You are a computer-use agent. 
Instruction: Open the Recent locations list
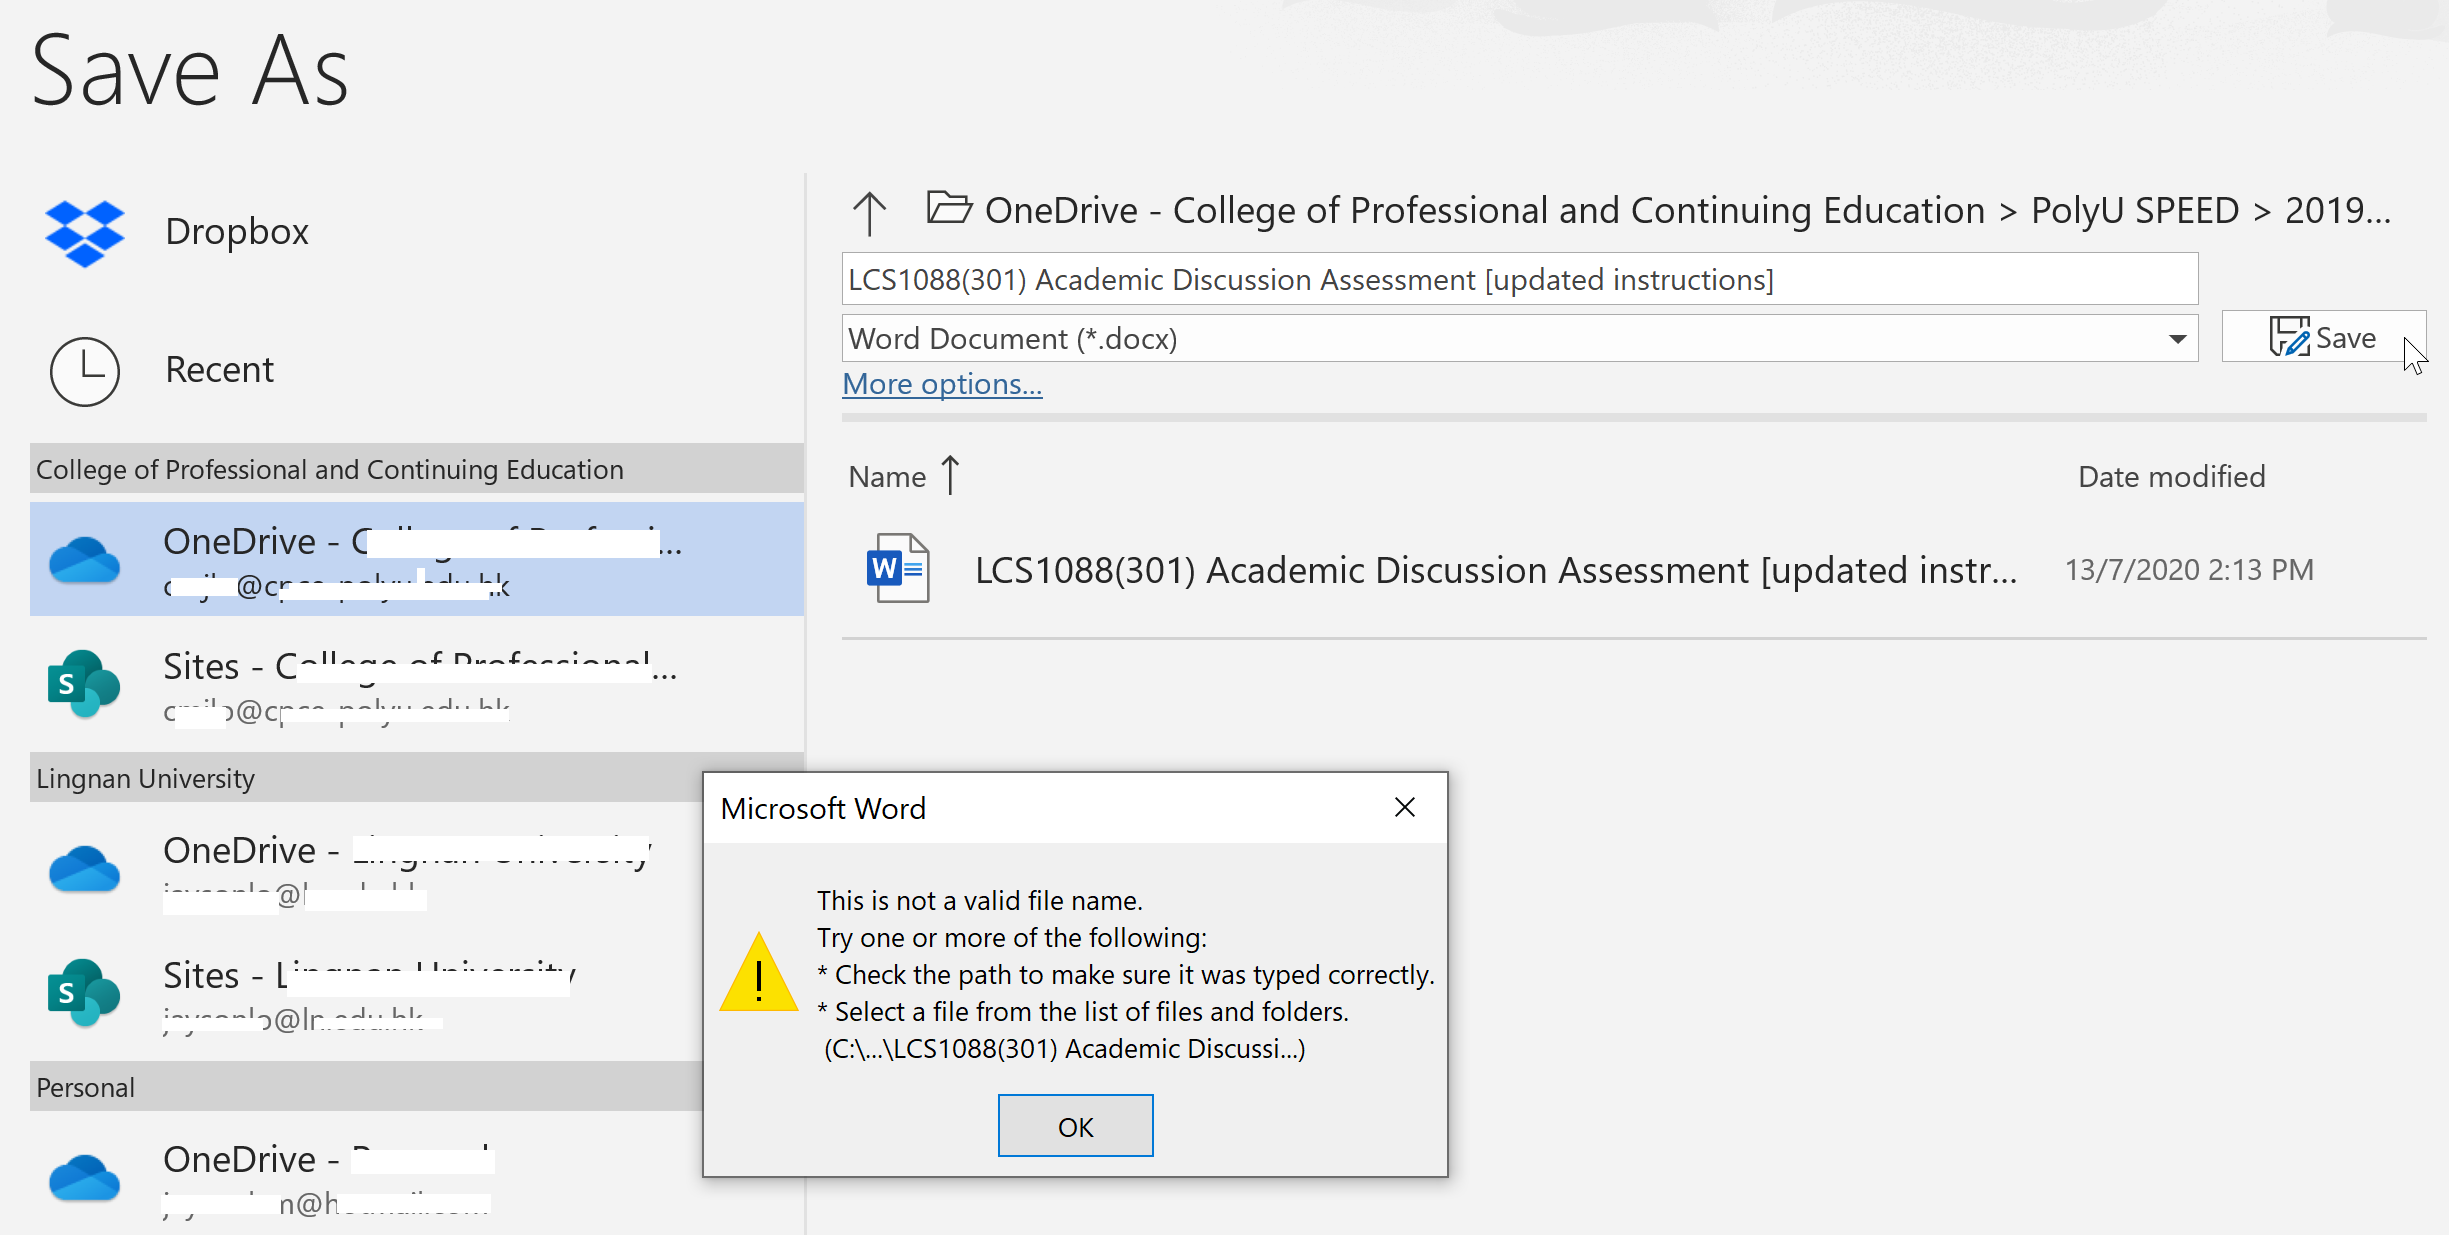219,370
